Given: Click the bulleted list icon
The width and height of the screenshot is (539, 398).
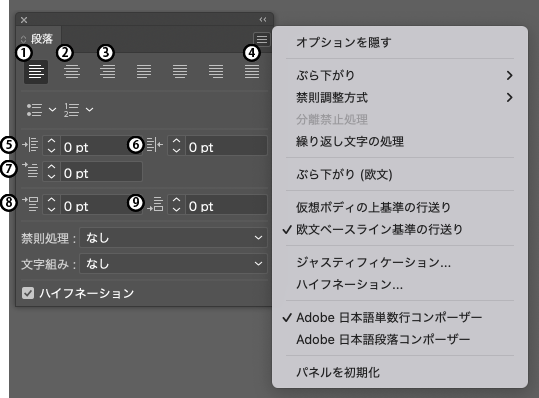Looking at the screenshot, I should coord(34,110).
